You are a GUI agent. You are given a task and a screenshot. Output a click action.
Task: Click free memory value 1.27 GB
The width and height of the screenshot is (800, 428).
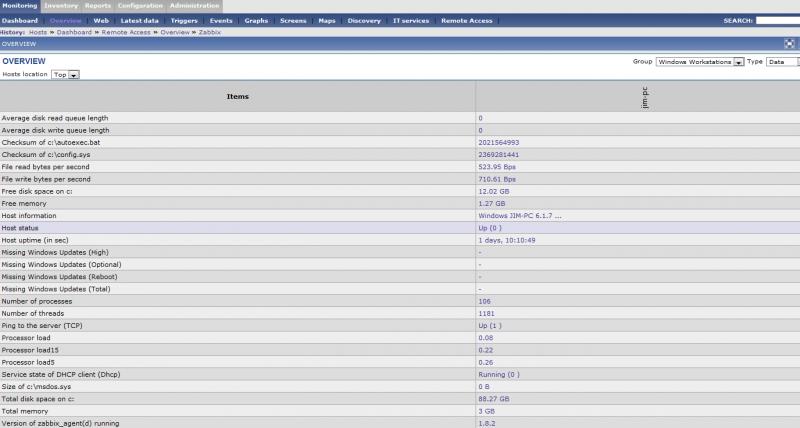(491, 204)
